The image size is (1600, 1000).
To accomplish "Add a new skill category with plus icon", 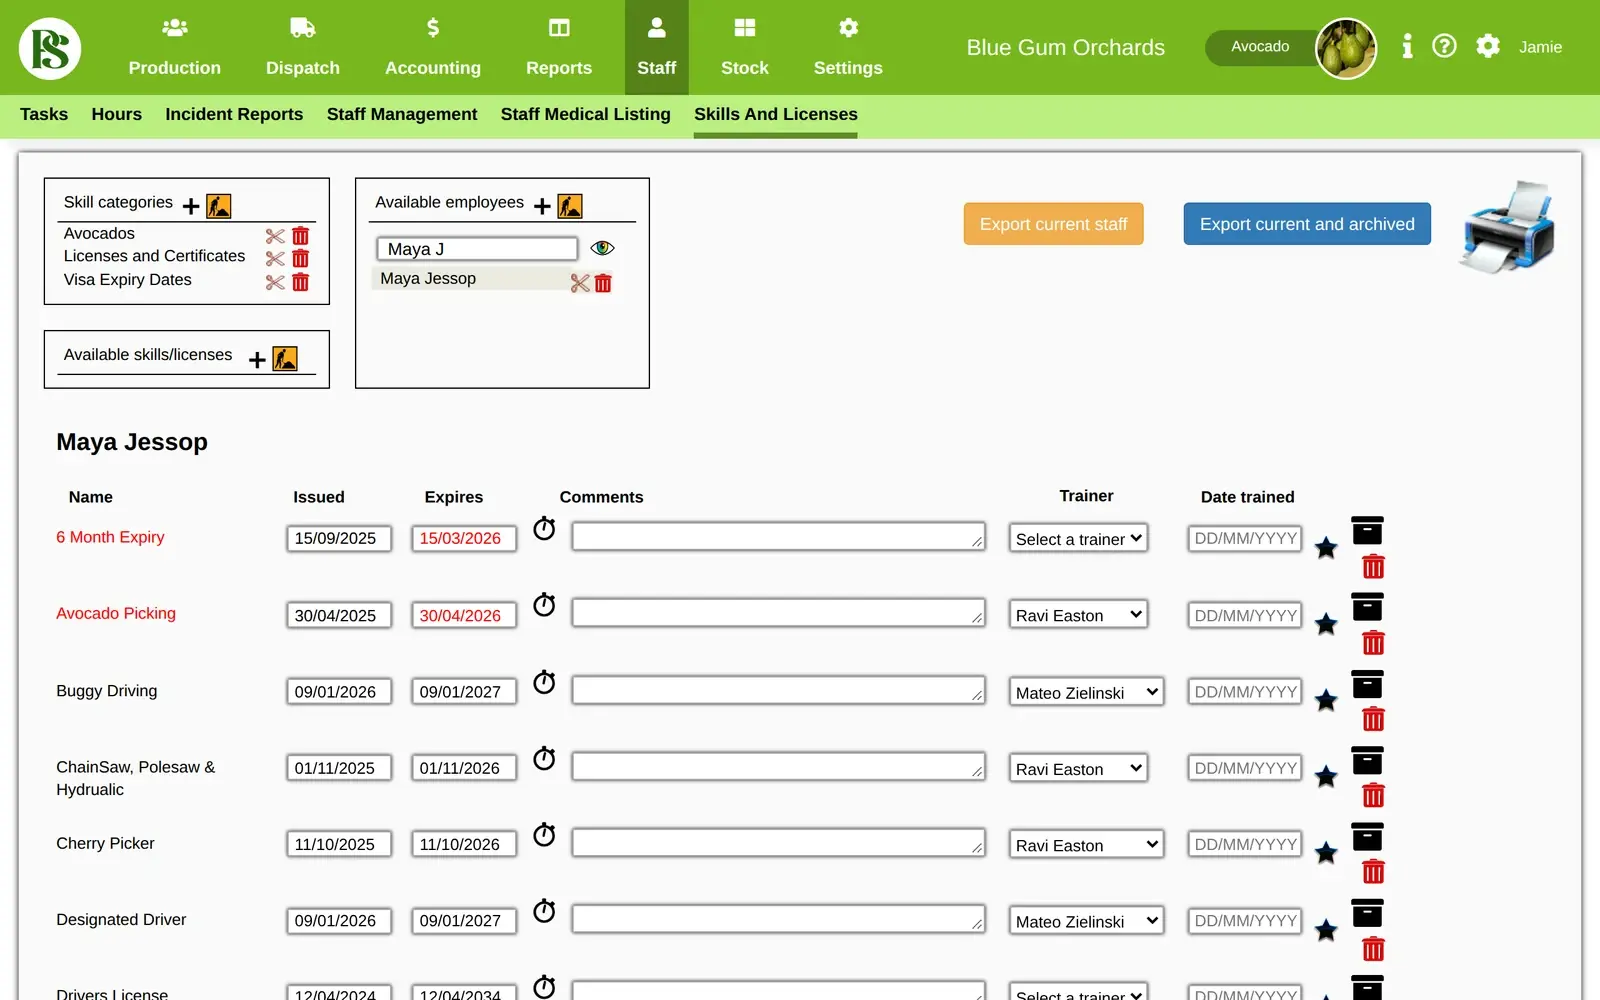I will tap(191, 206).
